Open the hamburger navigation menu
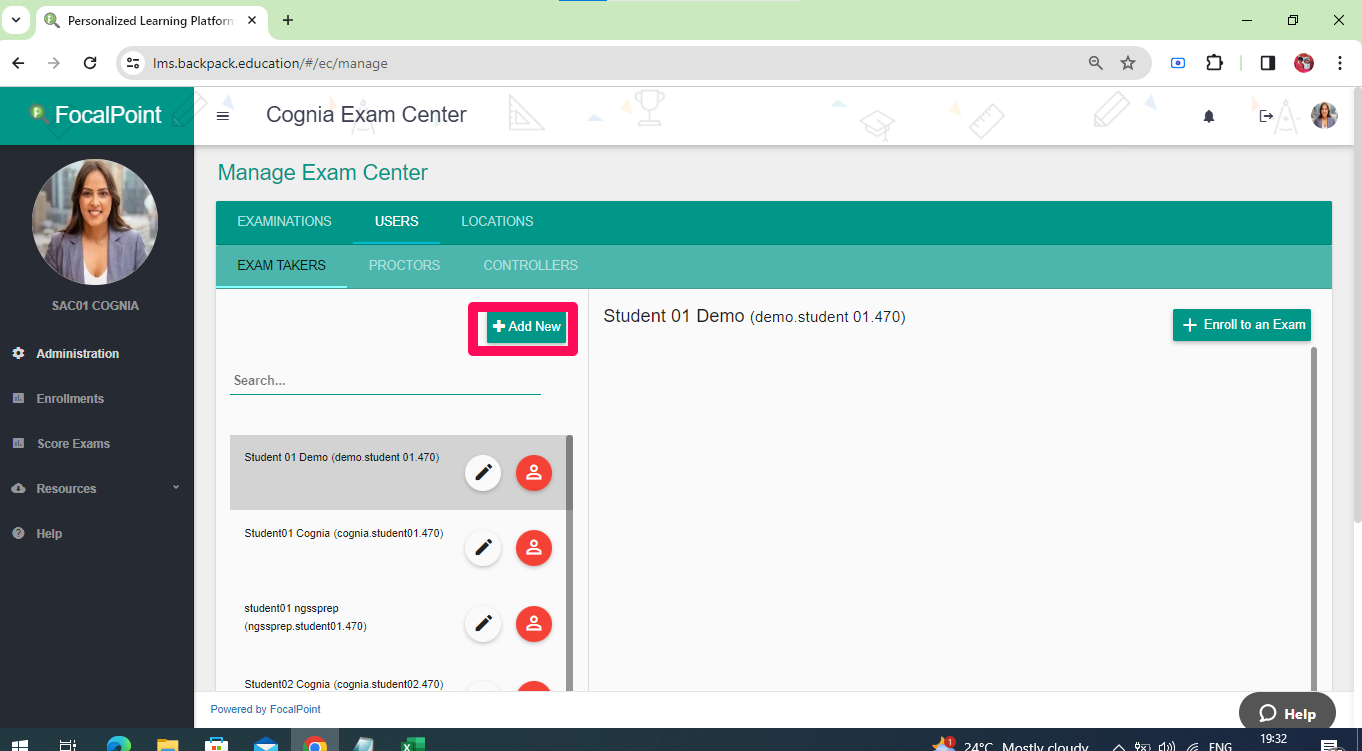The height and width of the screenshot is (751, 1362). [x=223, y=116]
